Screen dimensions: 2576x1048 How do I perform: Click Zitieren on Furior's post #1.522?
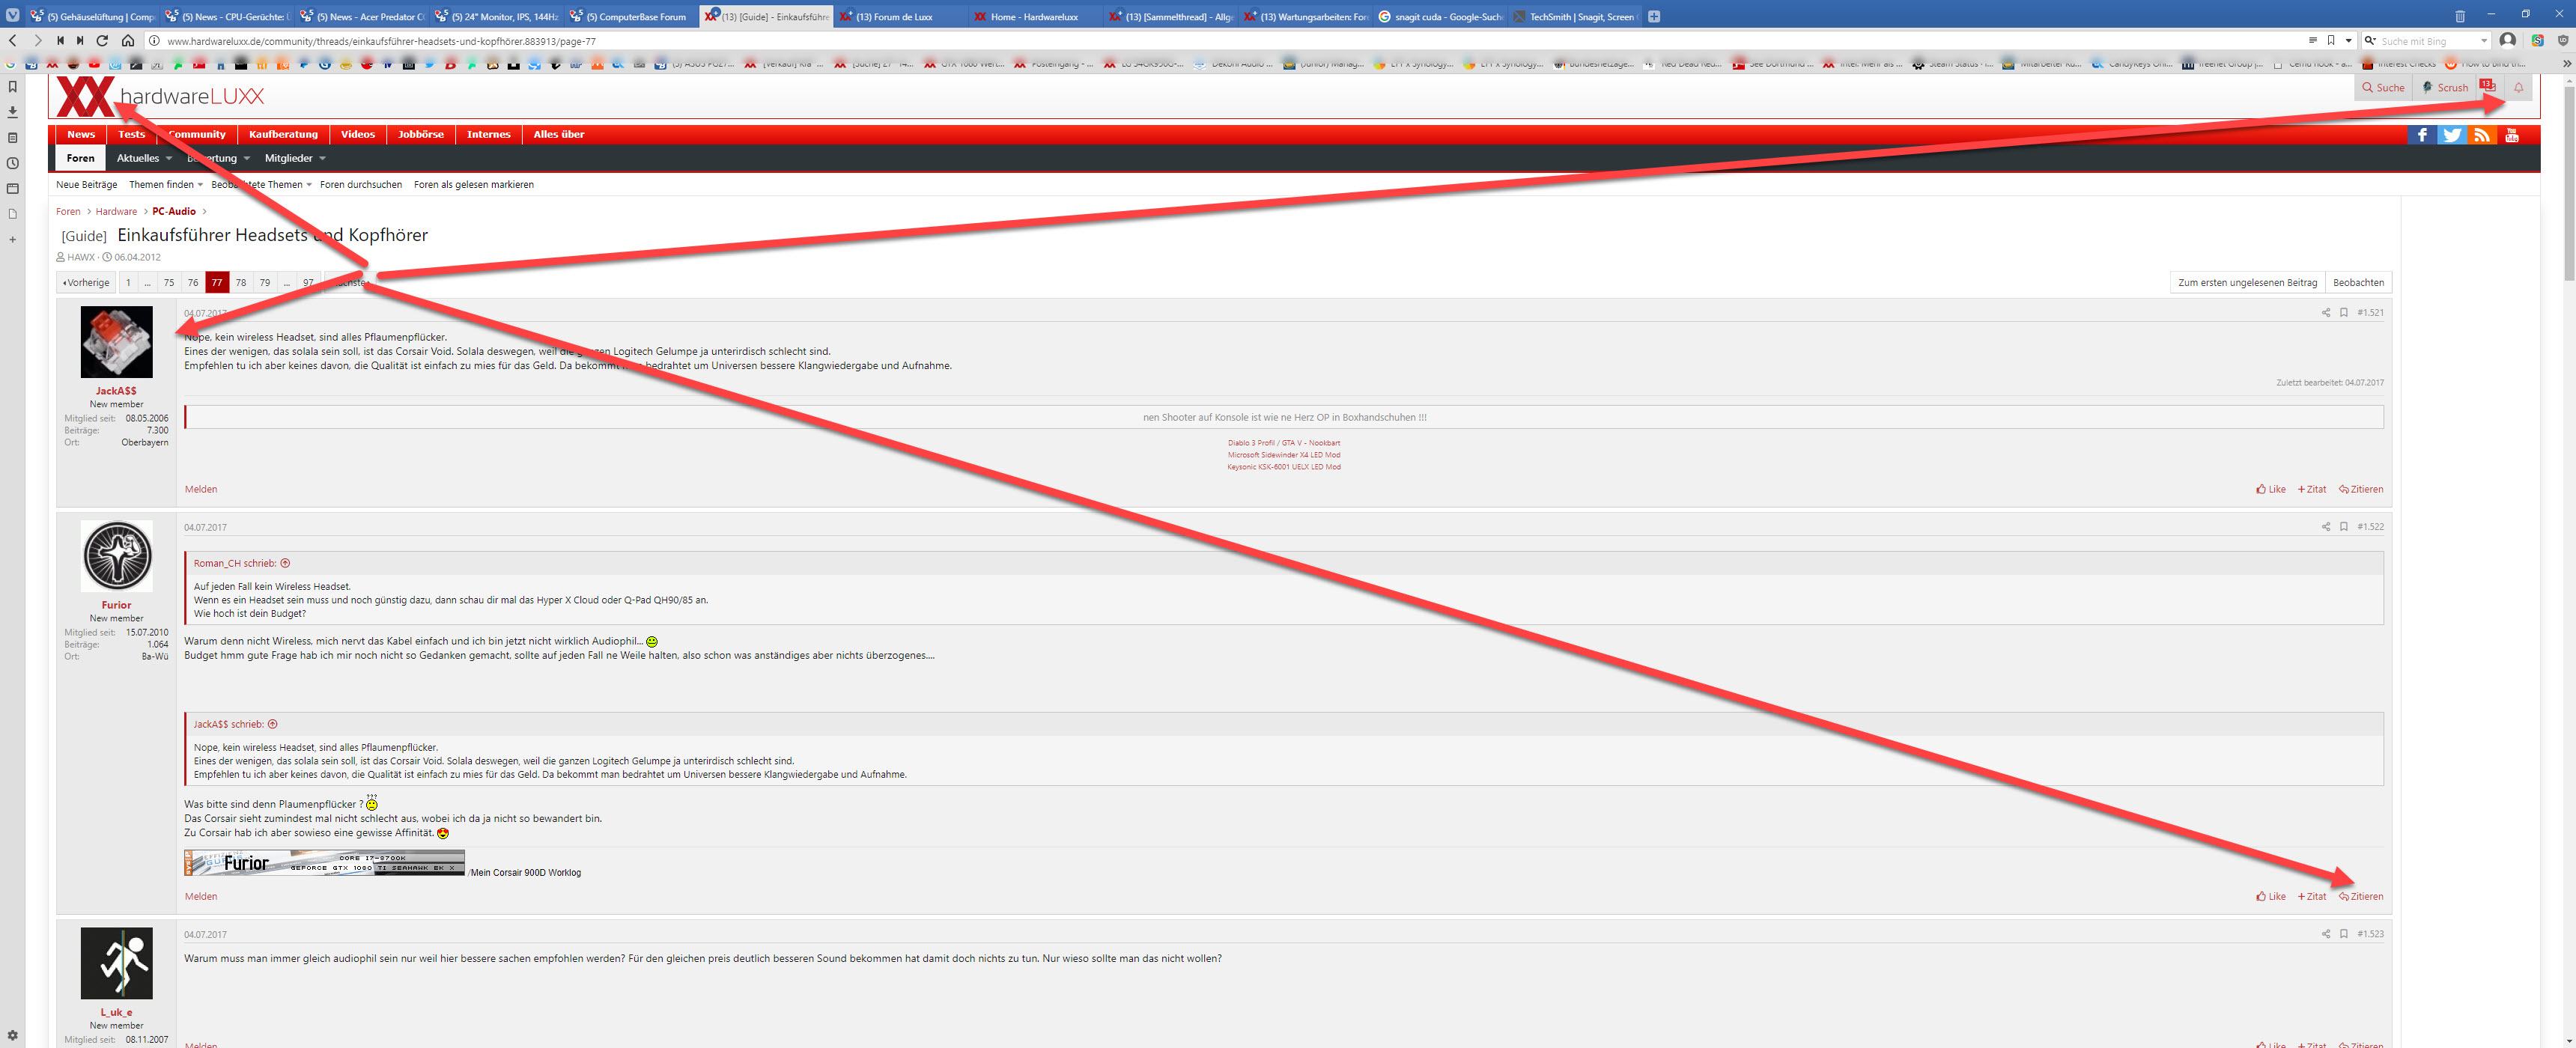2360,896
